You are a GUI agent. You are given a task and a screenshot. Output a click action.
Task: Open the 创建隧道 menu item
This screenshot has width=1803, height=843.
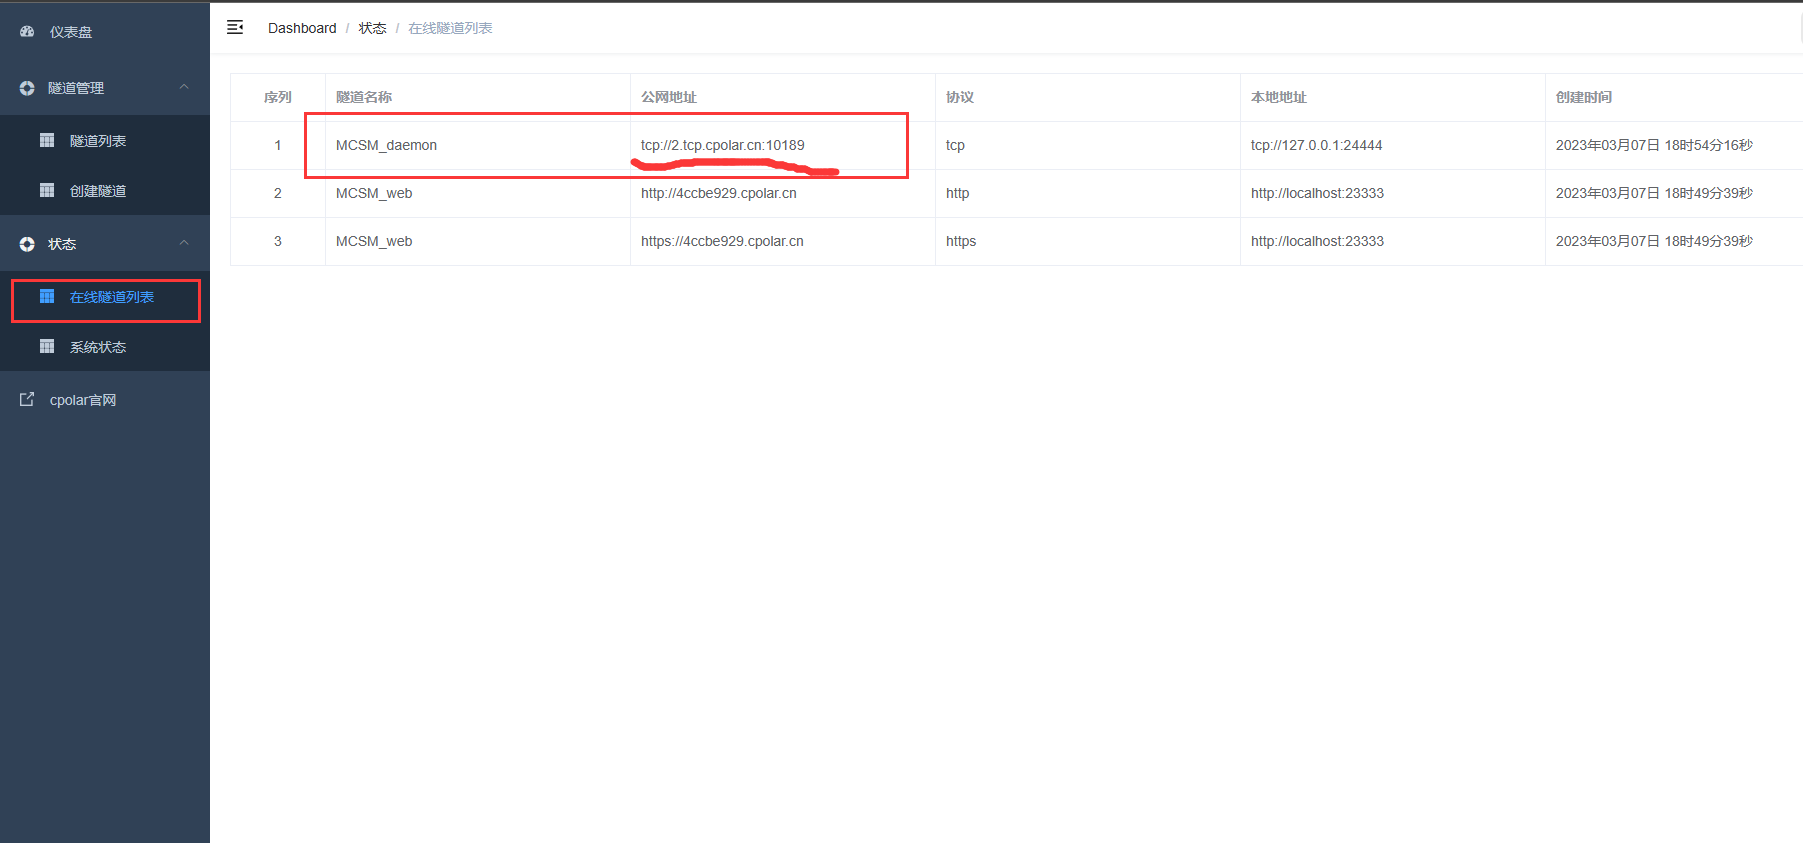coord(98,191)
